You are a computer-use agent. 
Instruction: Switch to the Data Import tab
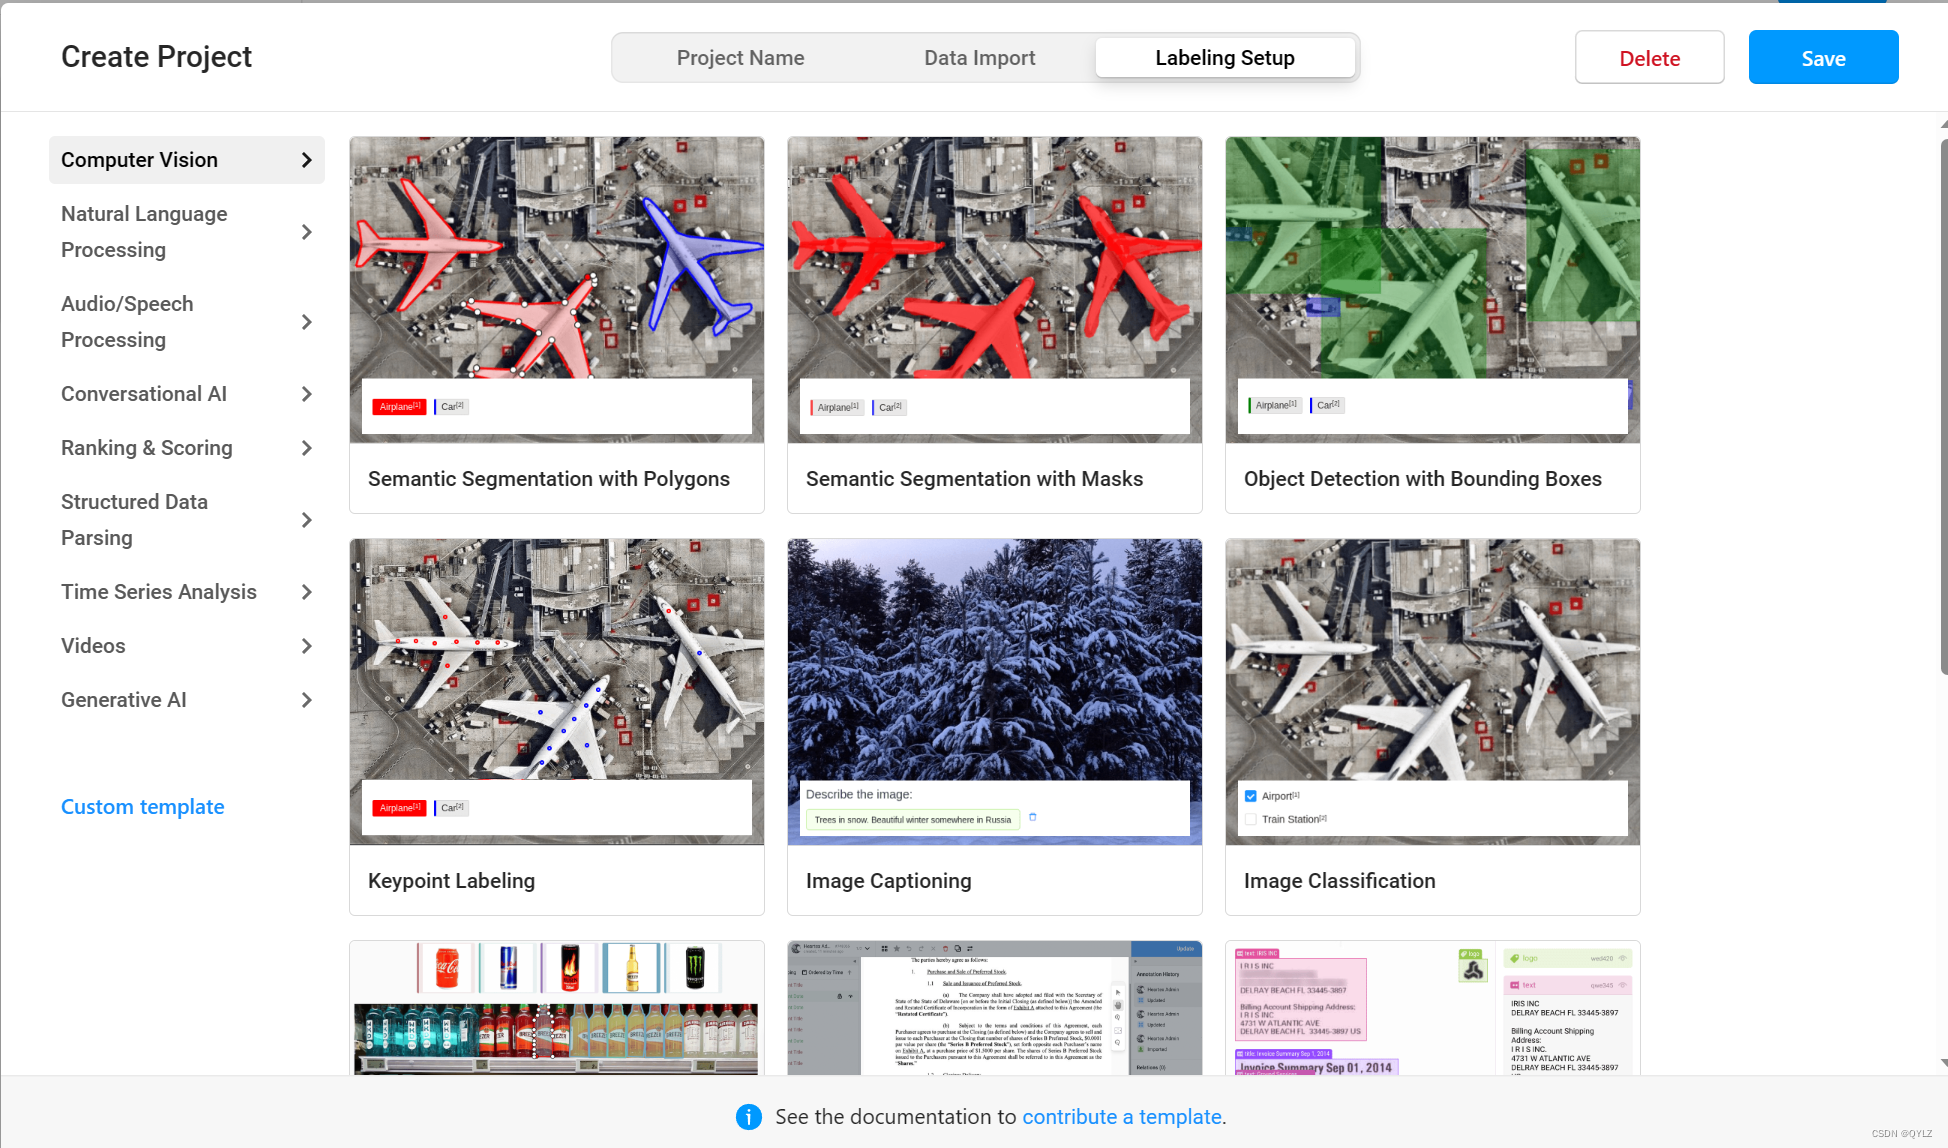pyautogui.click(x=980, y=58)
